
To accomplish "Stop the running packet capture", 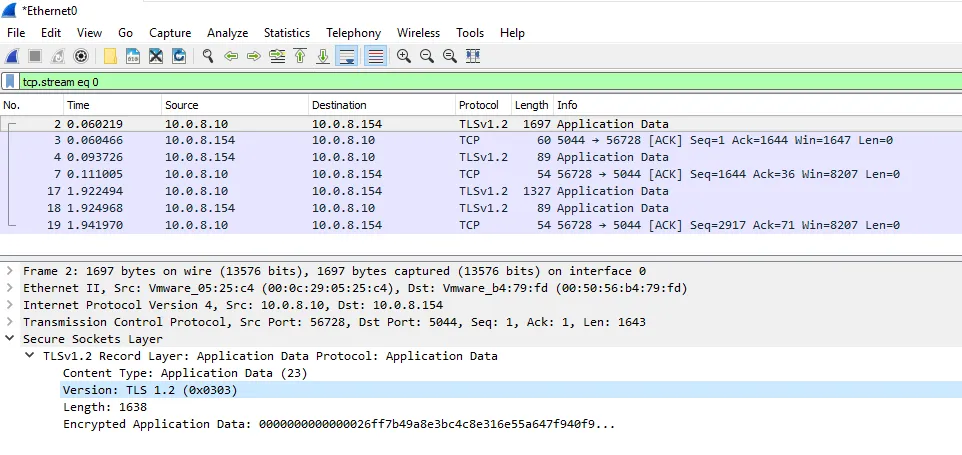I will coord(35,56).
